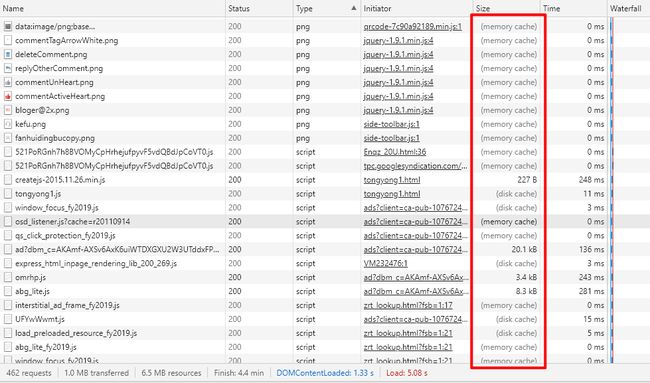The image size is (650, 383).
Task: Click the icon beside commentTagArrowWhite.png
Action: [x=7, y=41]
